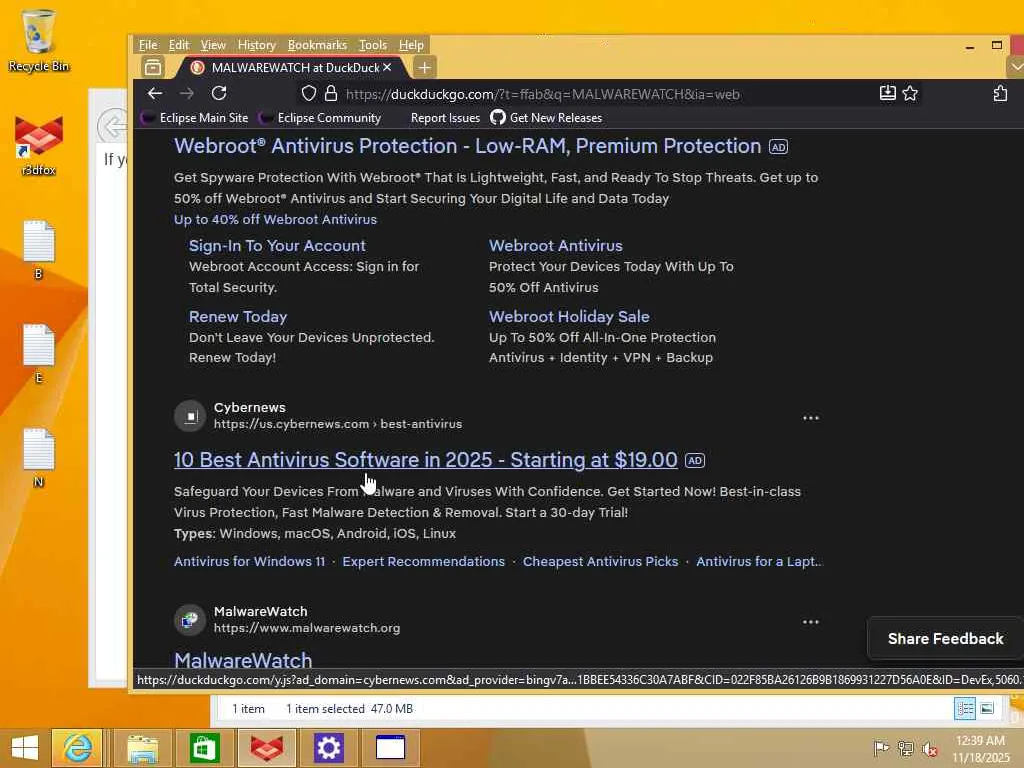Click Explorer back arrow behind browser
Image resolution: width=1024 pixels, height=768 pixels.
[x=112, y=125]
